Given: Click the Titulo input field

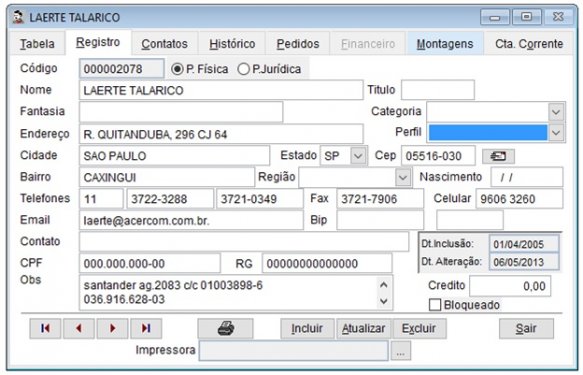Looking at the screenshot, I should pos(438,90).
